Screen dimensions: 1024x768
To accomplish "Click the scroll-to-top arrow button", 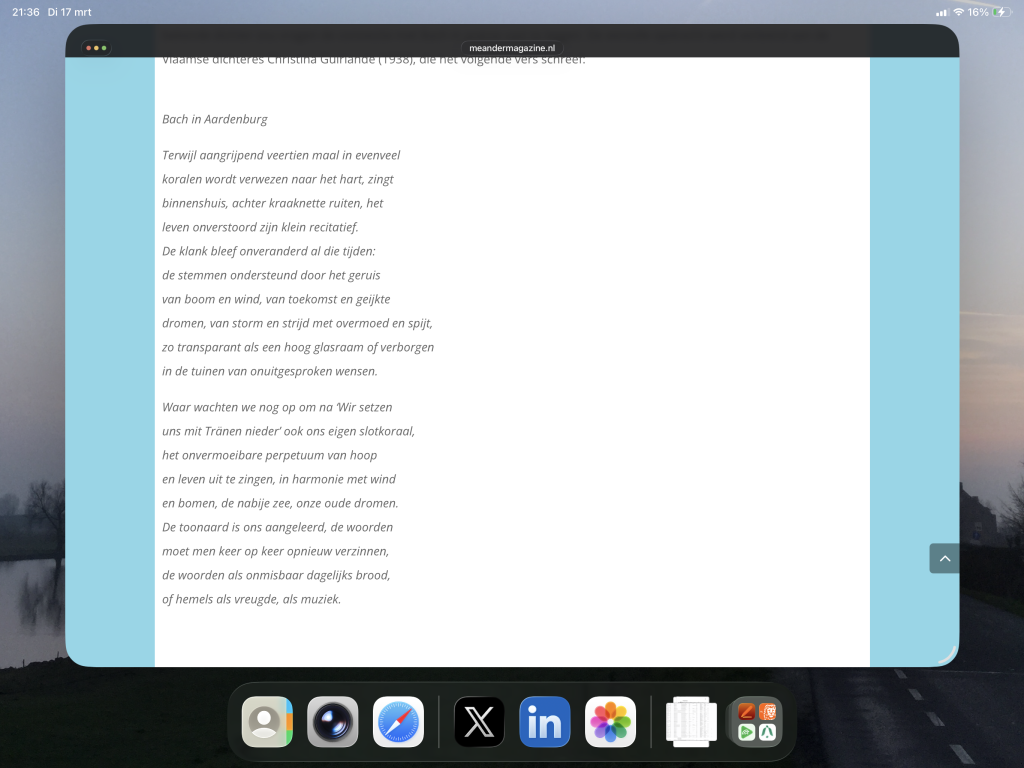I will pos(944,559).
